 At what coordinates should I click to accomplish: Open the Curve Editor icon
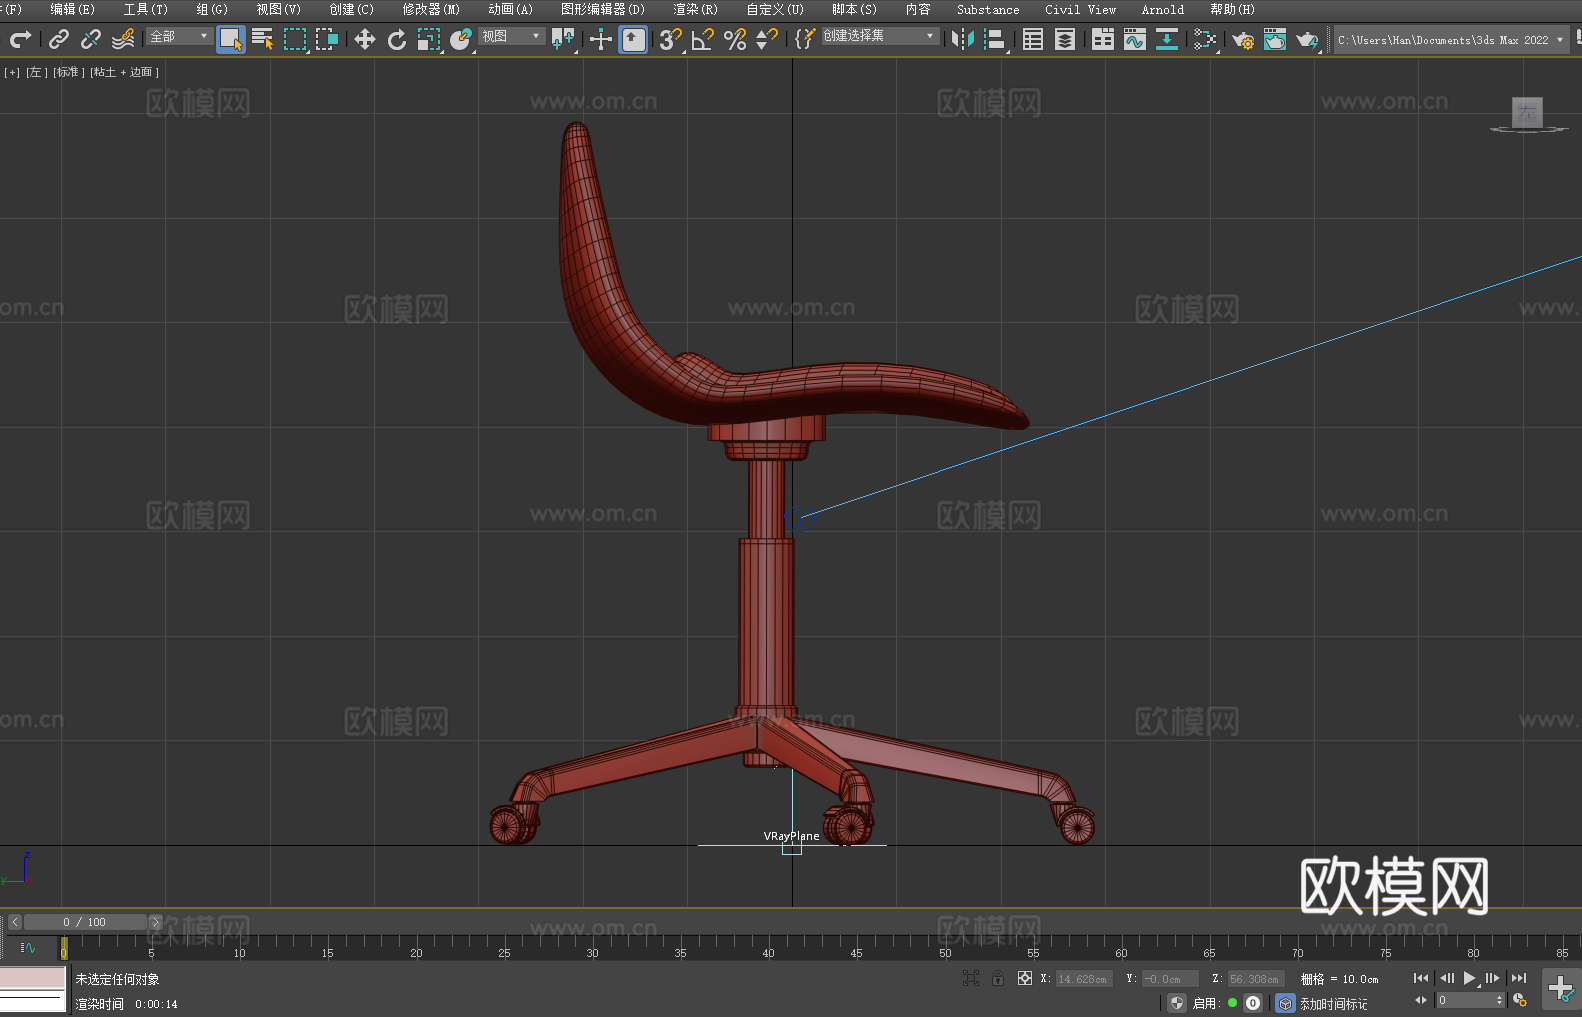click(1135, 39)
